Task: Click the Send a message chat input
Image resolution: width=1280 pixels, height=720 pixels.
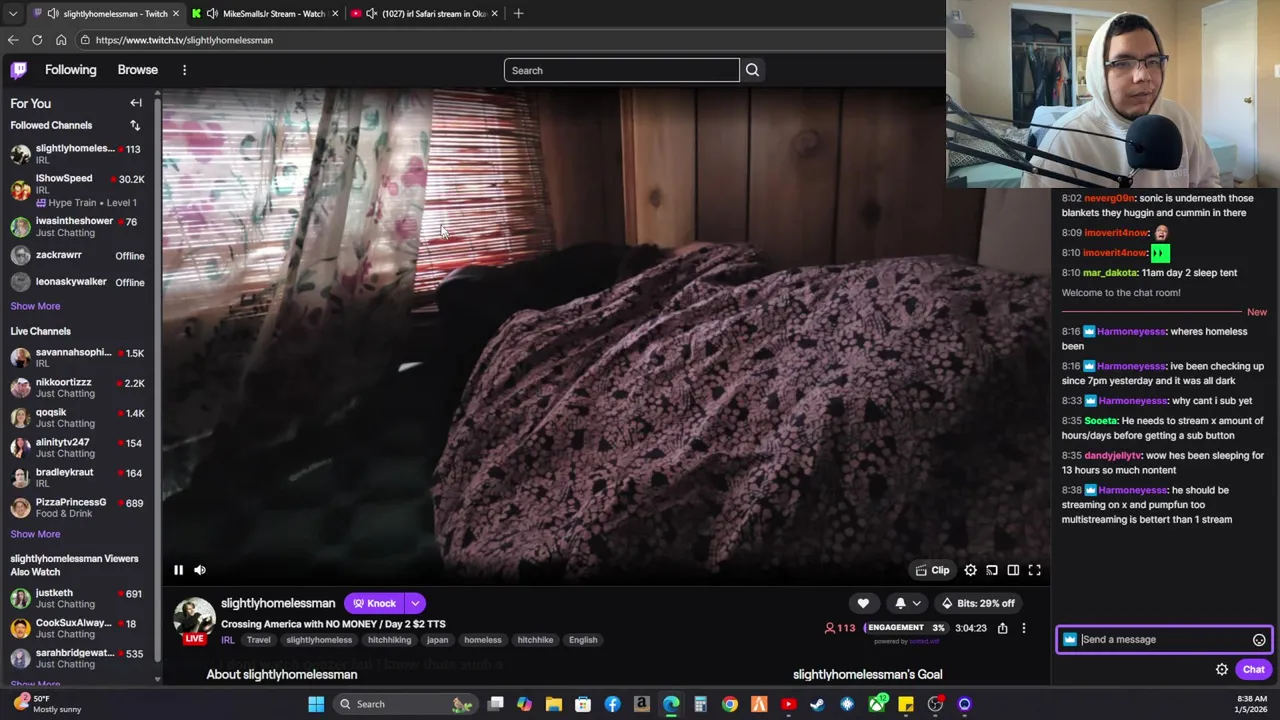Action: (1163, 640)
